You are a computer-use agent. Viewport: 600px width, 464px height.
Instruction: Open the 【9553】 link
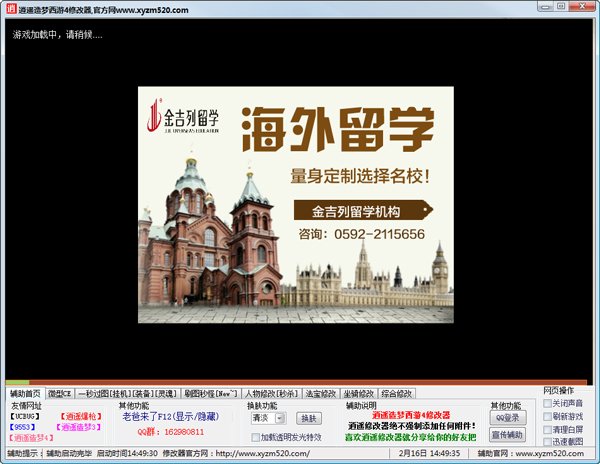23,427
